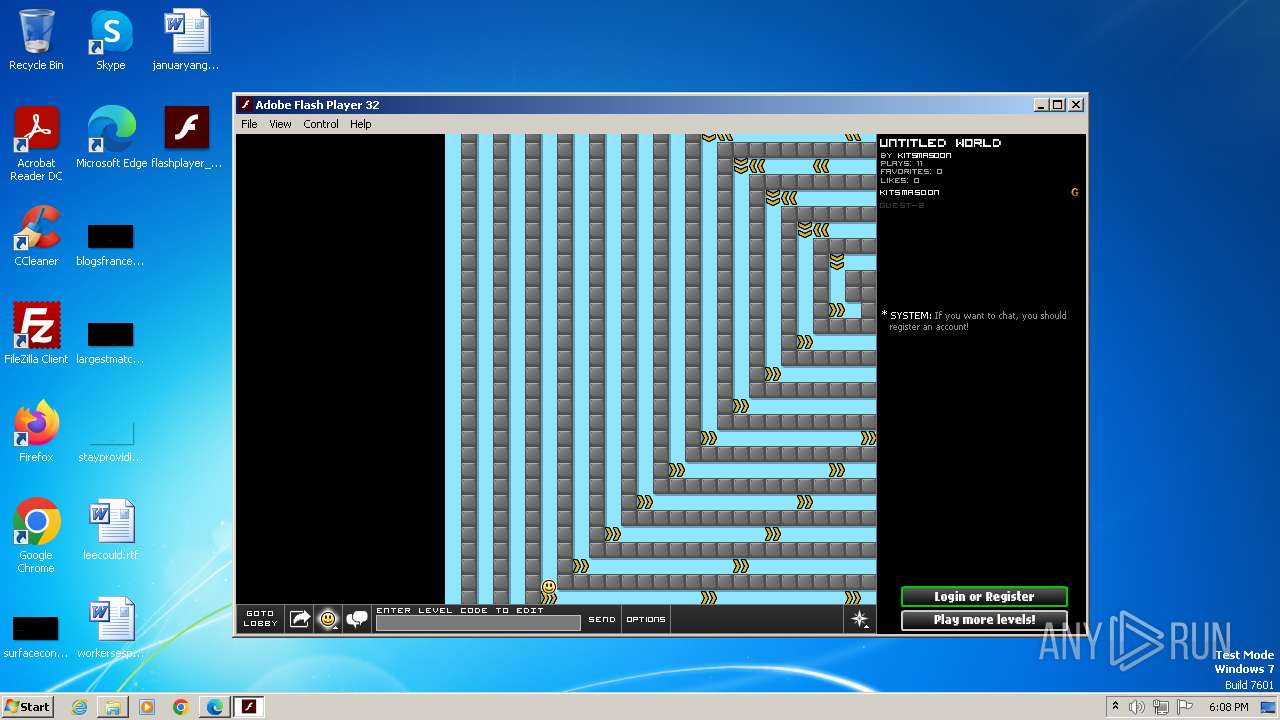Screen dimensions: 1280x720
Task: Select the stayprovidi desktop file
Action: pyautogui.click(x=110, y=441)
